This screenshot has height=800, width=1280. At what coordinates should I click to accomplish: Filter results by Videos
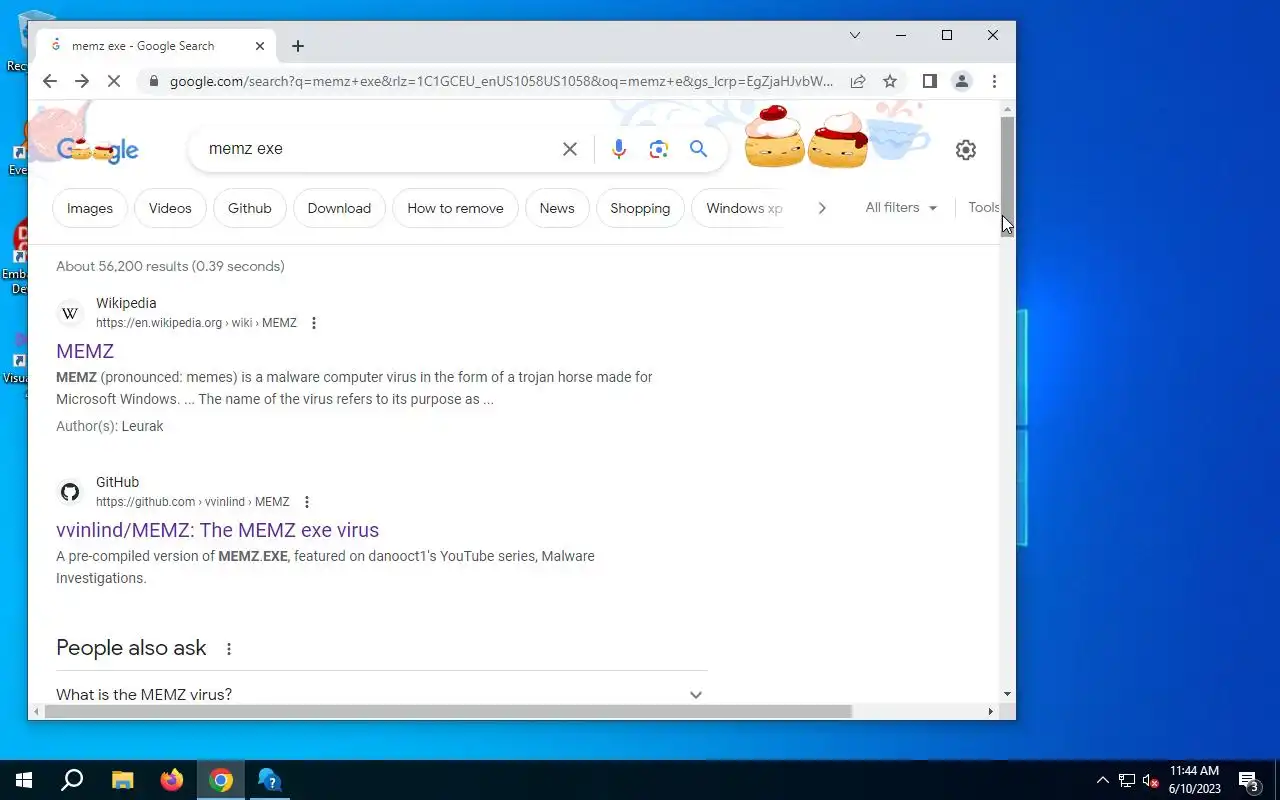(x=170, y=208)
